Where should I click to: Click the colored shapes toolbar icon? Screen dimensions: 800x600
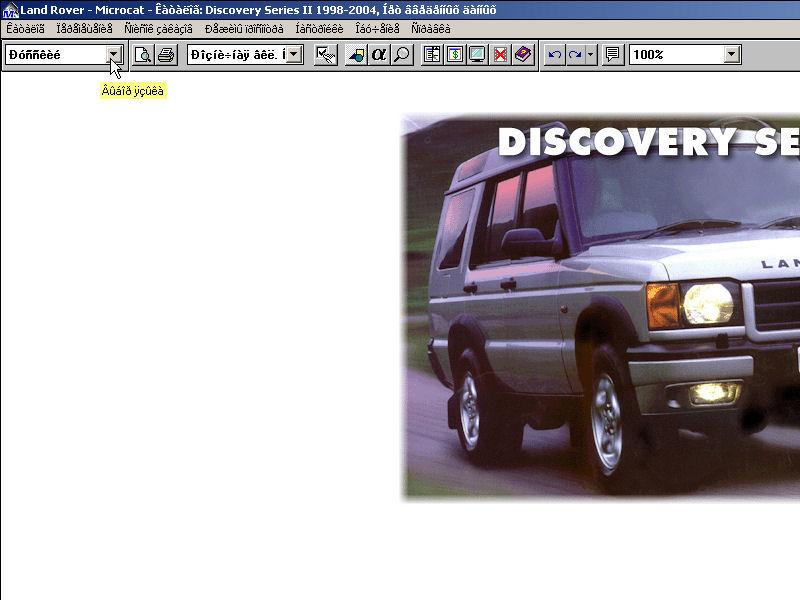[356, 55]
